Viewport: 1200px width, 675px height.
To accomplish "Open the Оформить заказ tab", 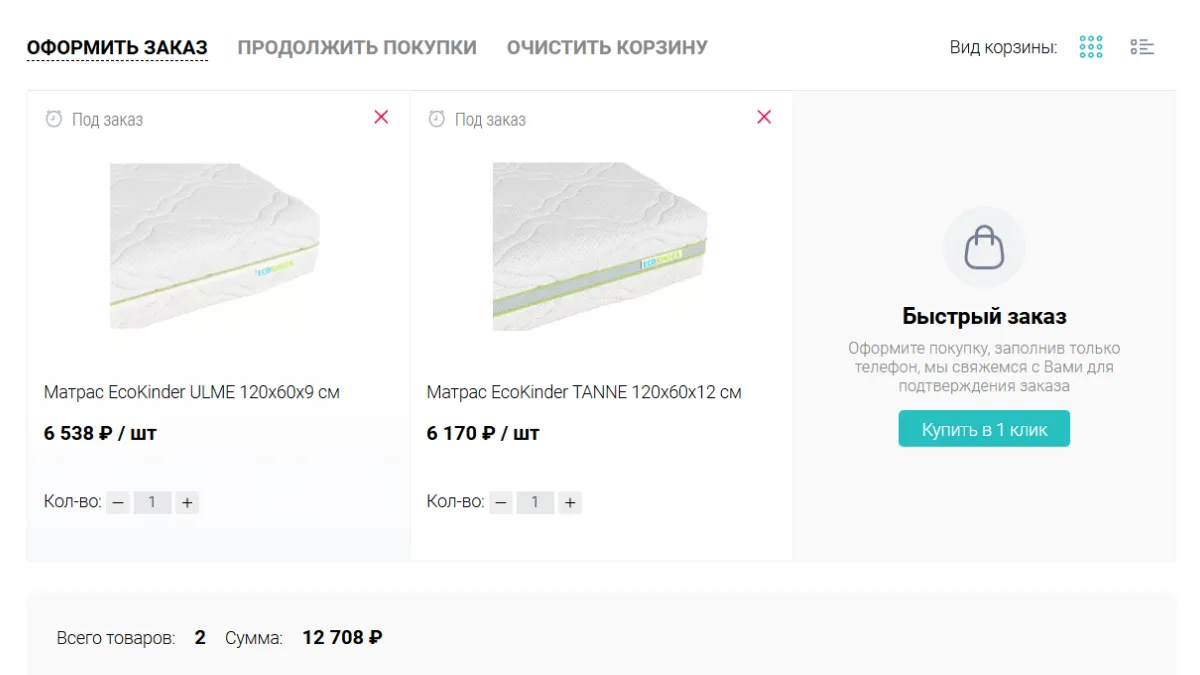I will click(x=117, y=47).
